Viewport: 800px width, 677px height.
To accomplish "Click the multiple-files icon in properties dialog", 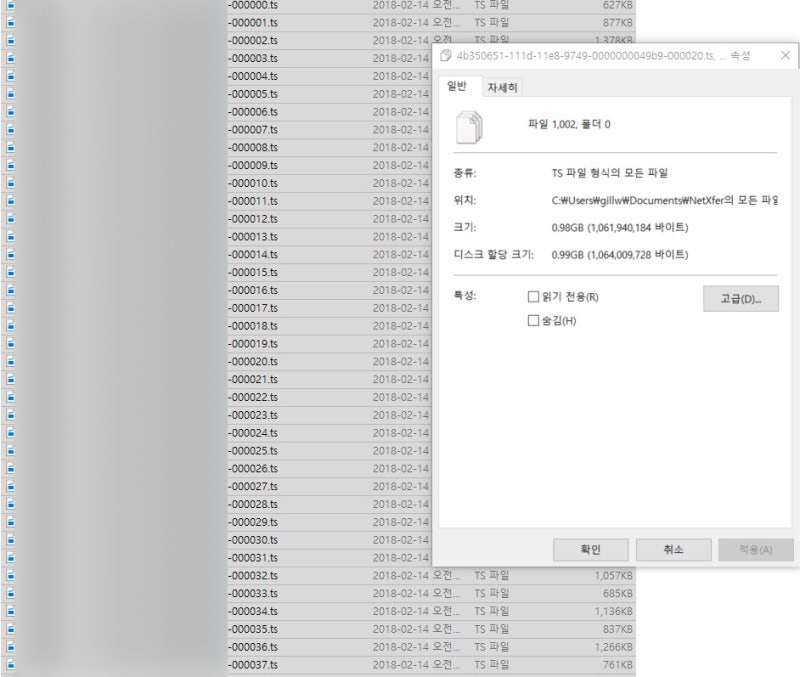I will click(x=469, y=128).
